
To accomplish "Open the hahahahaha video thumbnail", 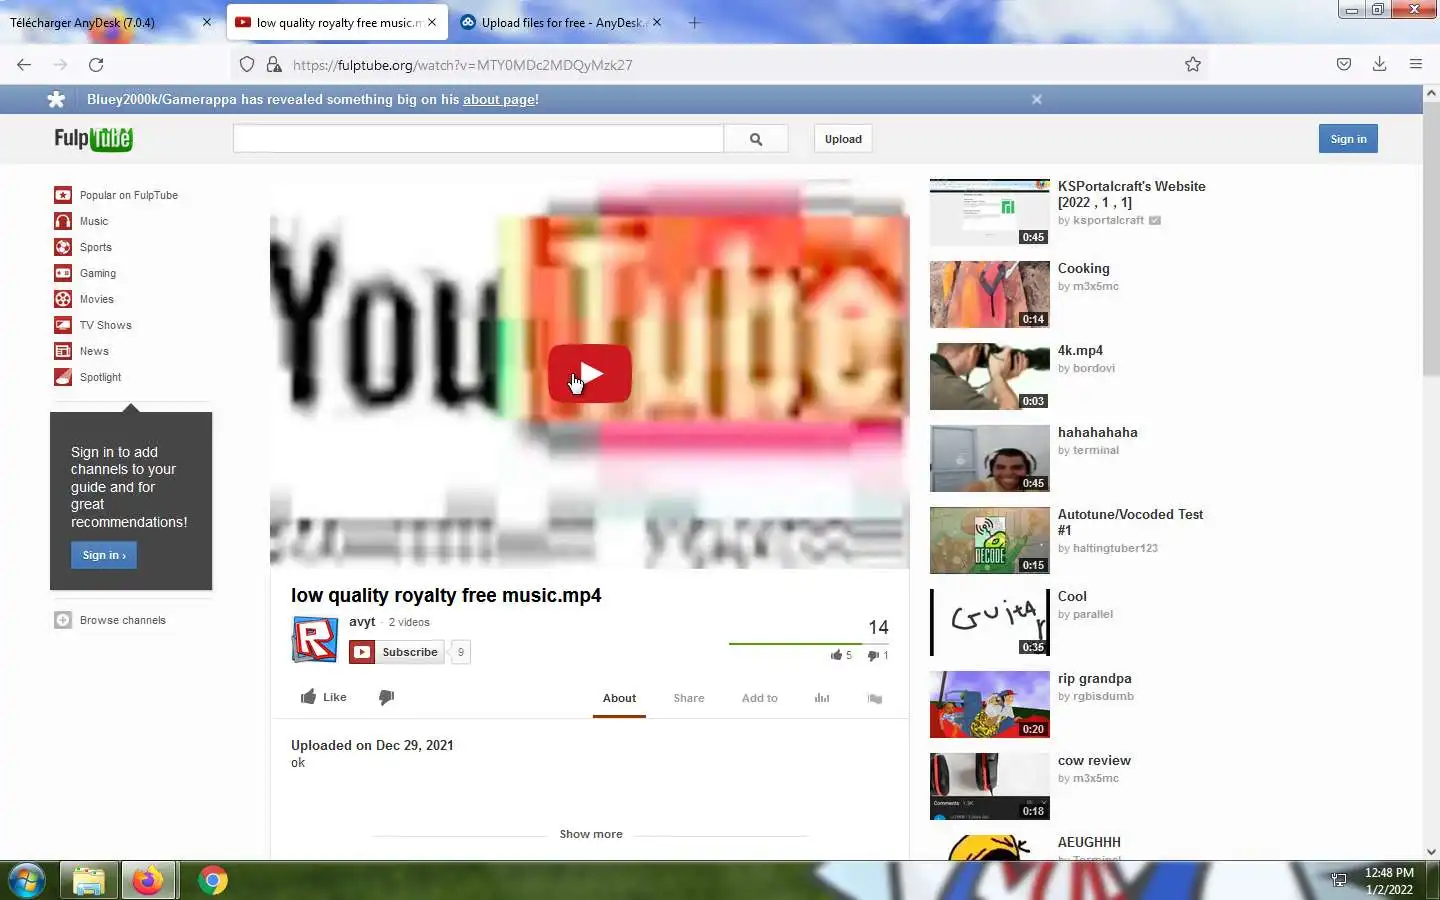I will tap(990, 458).
